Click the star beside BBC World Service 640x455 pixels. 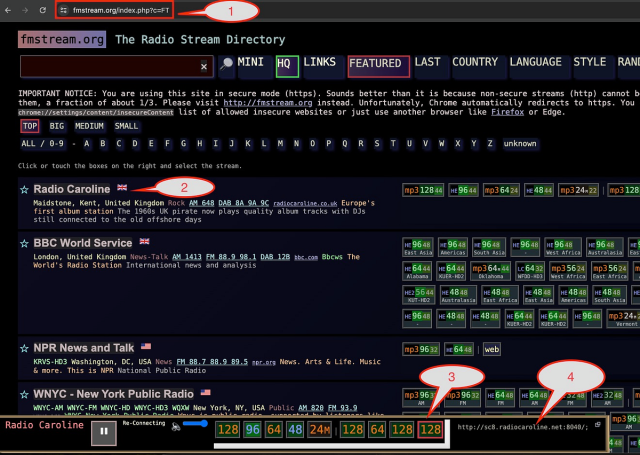coord(24,243)
